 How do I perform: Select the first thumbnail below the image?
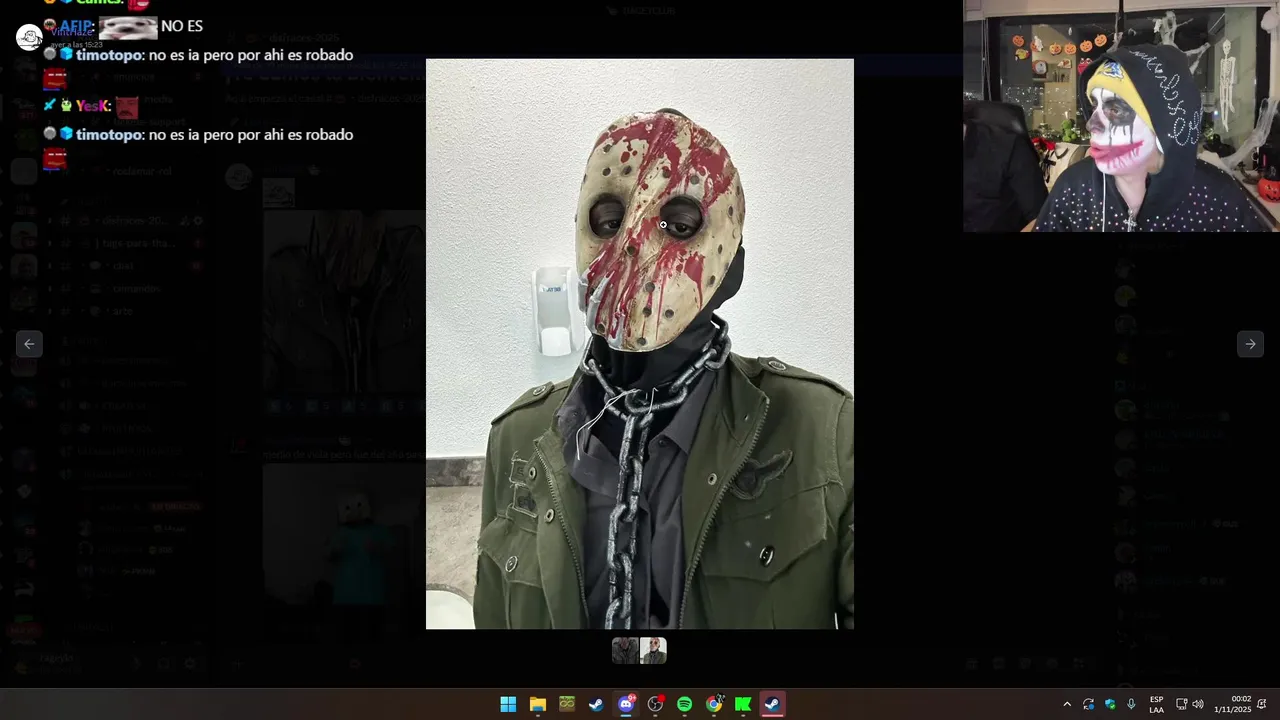point(625,651)
